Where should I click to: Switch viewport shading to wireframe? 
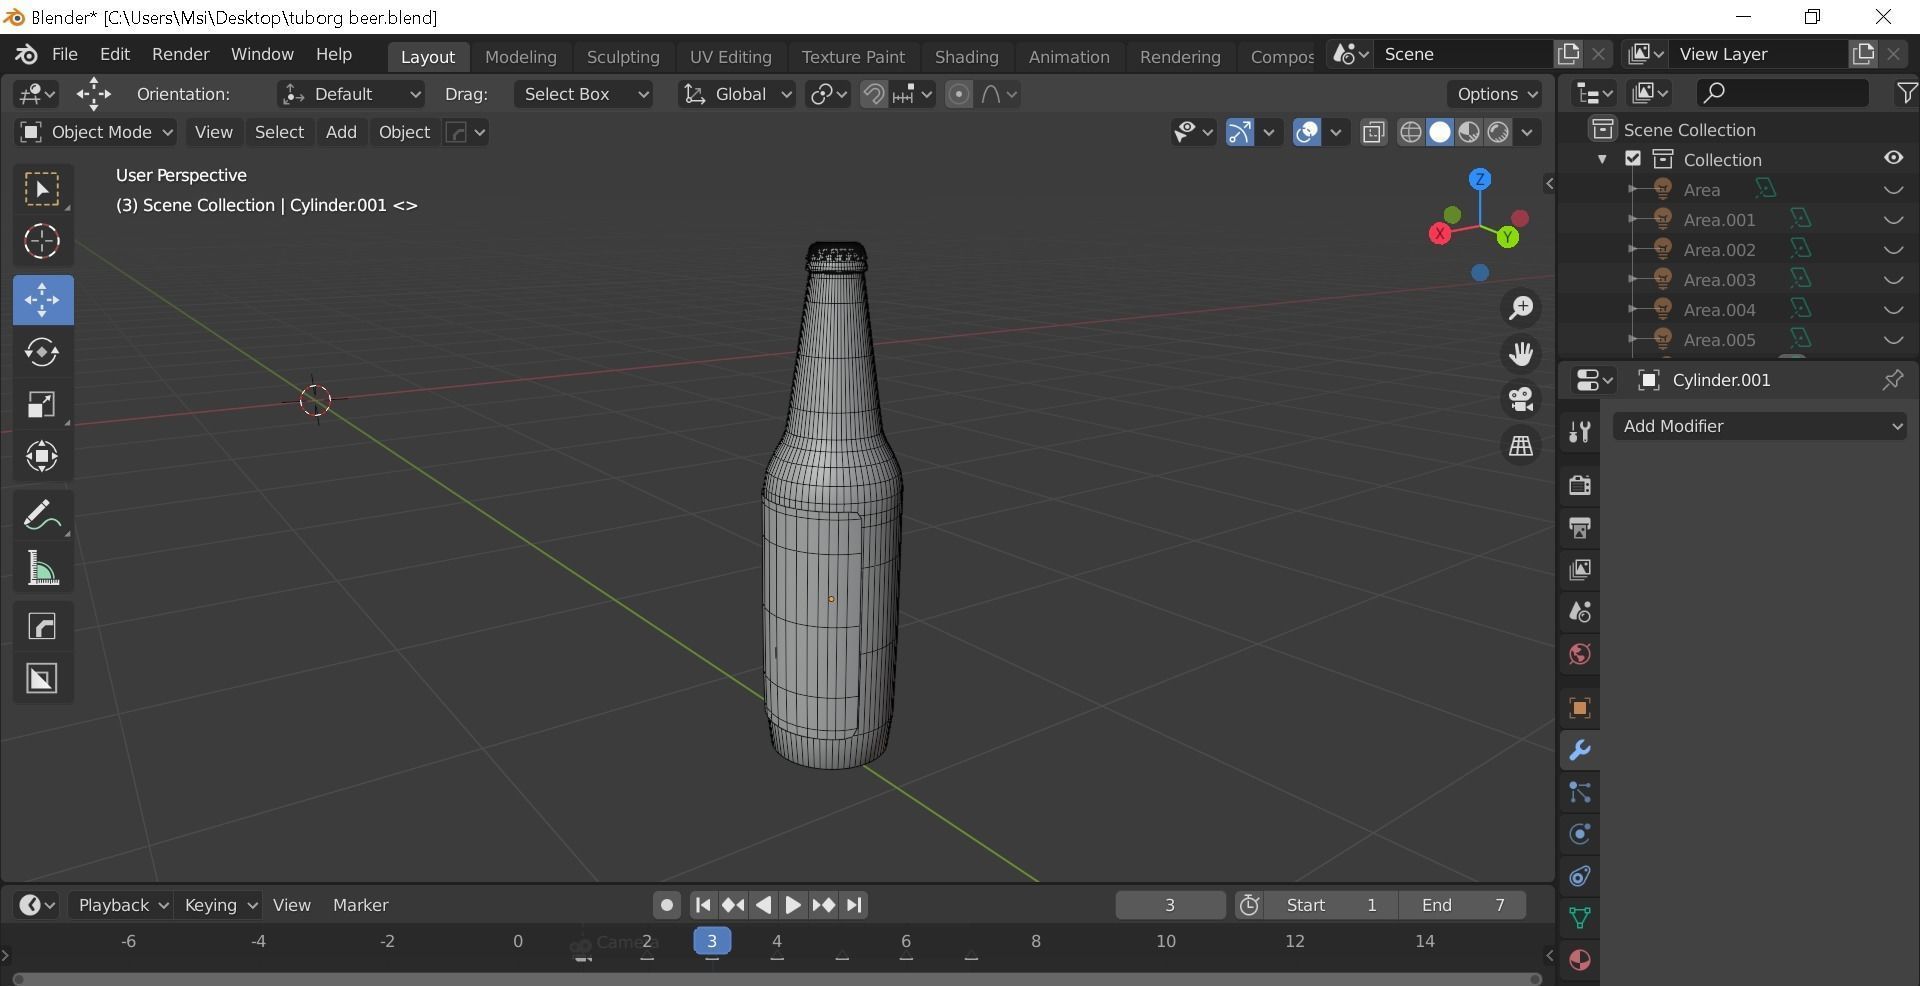click(1410, 132)
